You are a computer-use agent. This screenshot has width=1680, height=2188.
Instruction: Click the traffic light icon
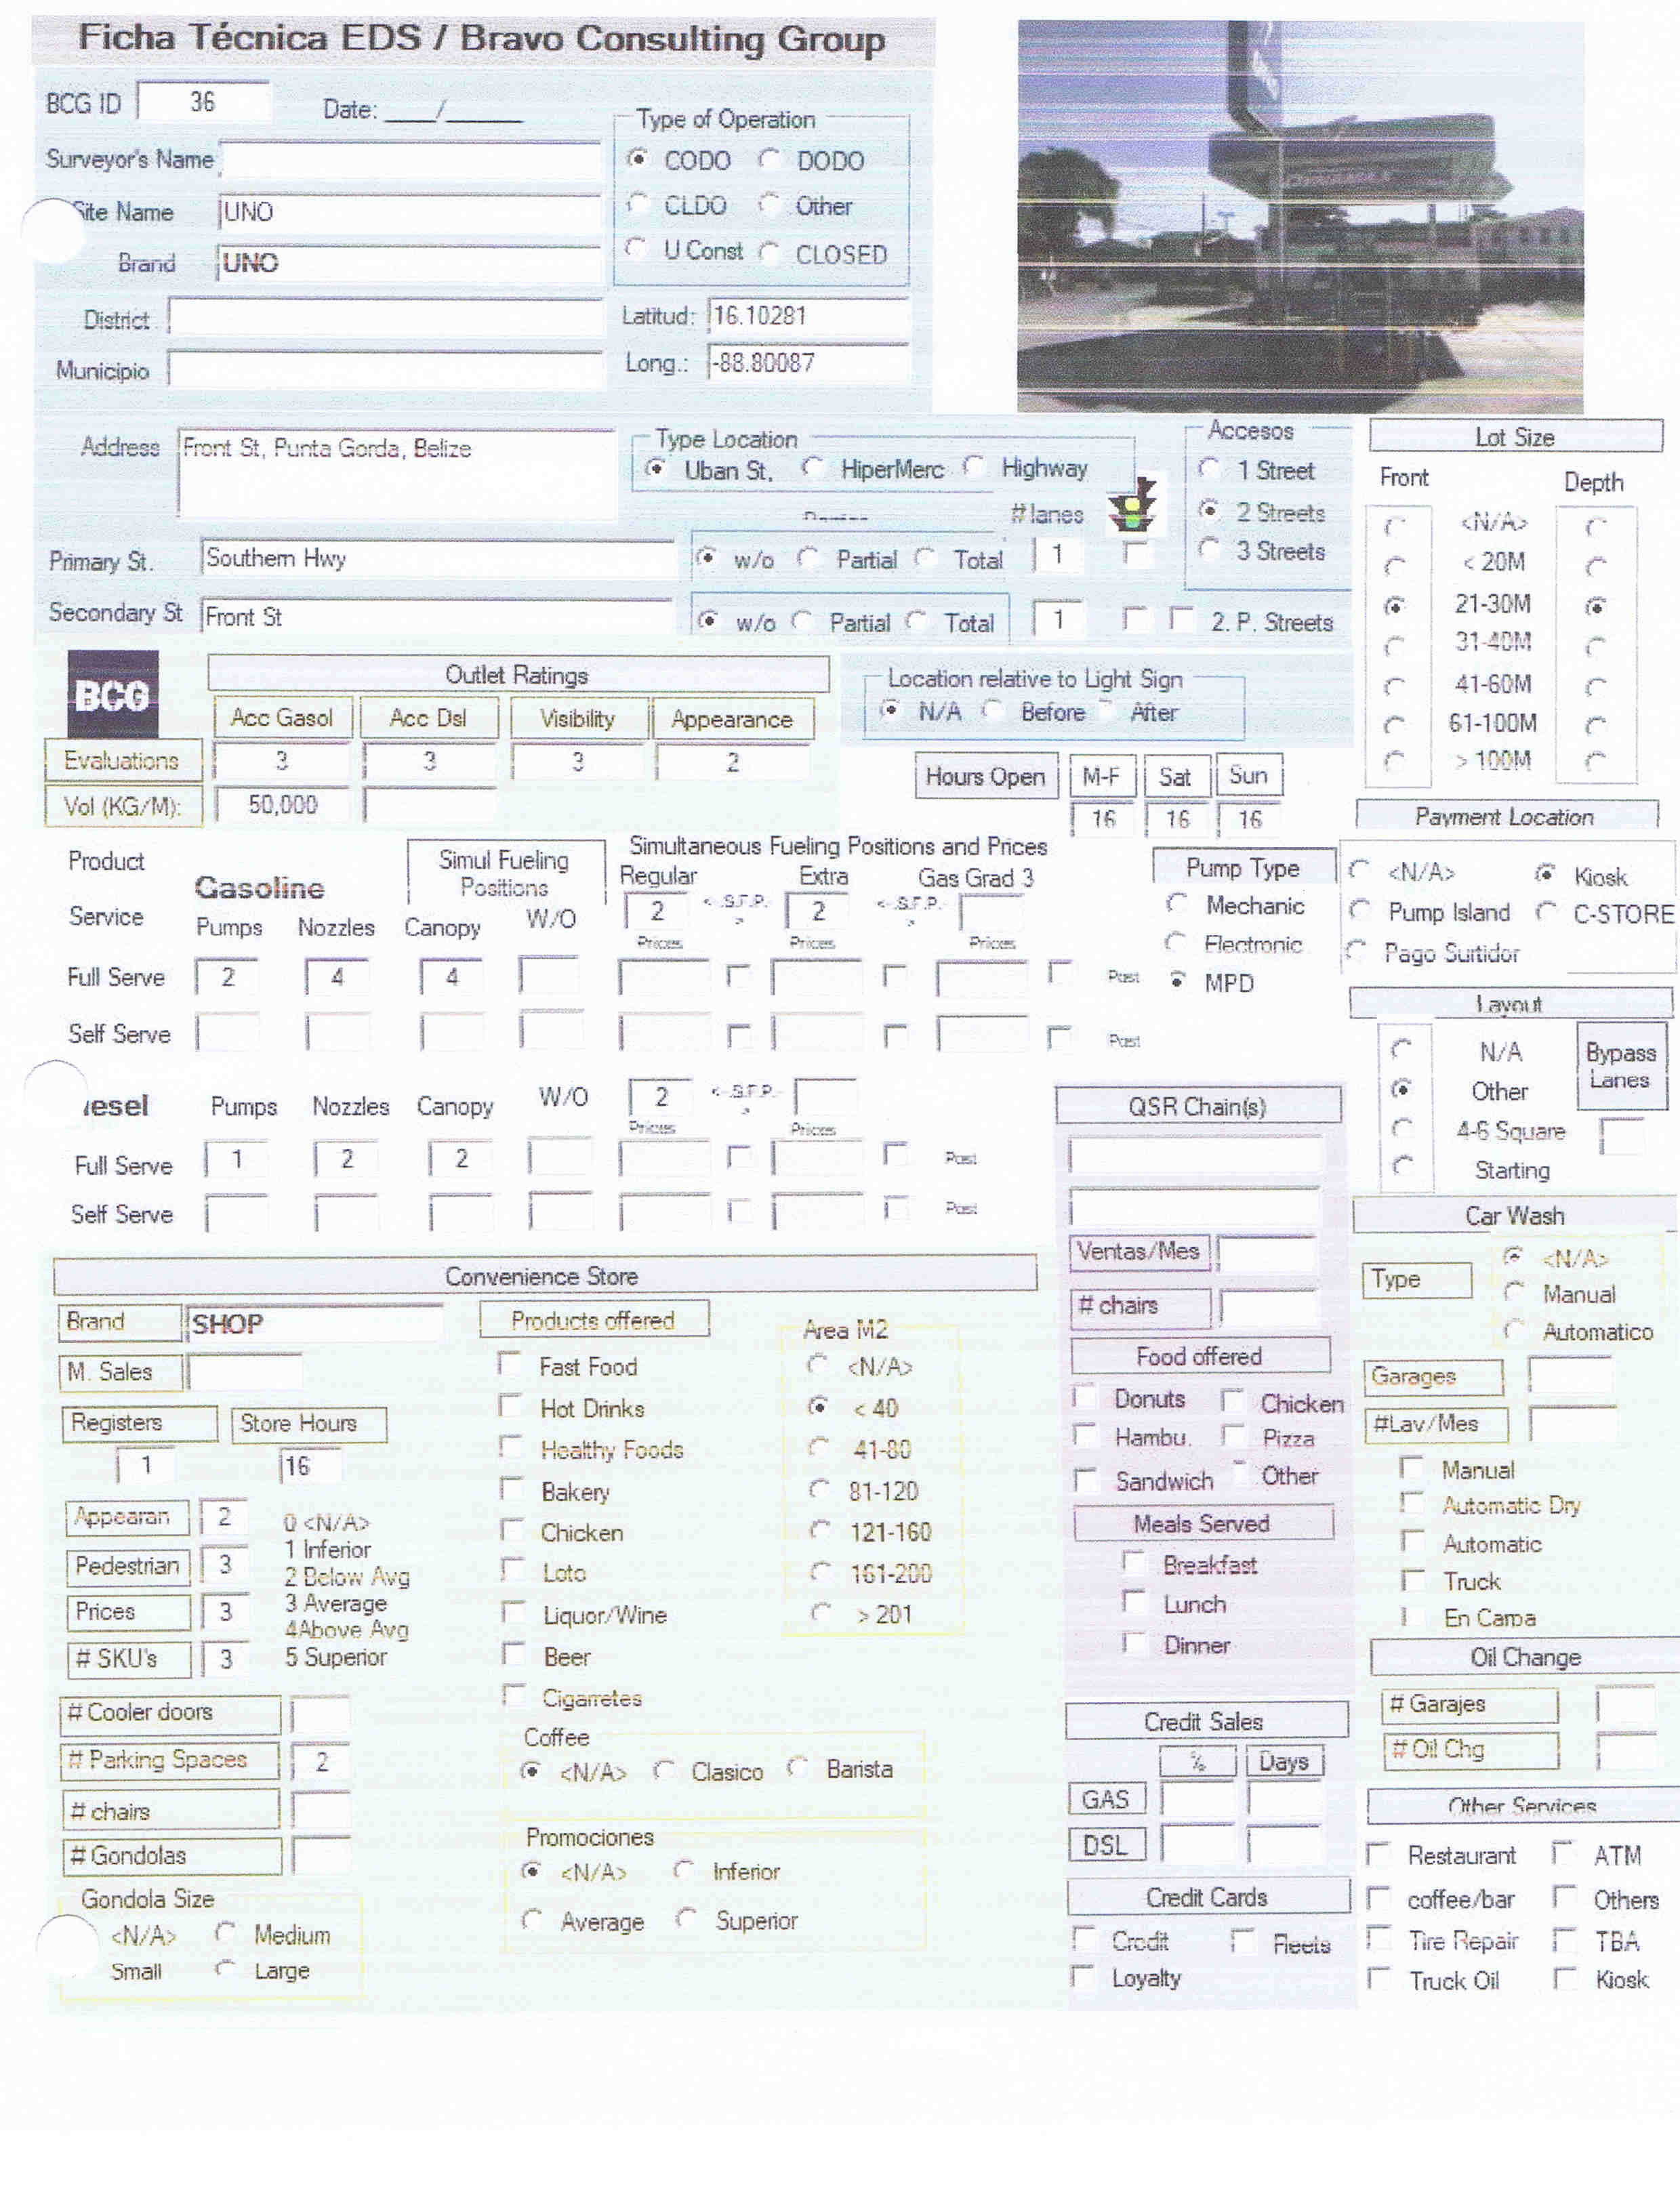click(x=1132, y=505)
